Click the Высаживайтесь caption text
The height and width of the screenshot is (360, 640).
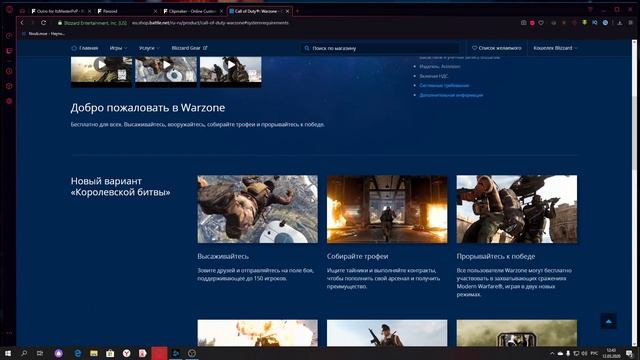point(223,256)
